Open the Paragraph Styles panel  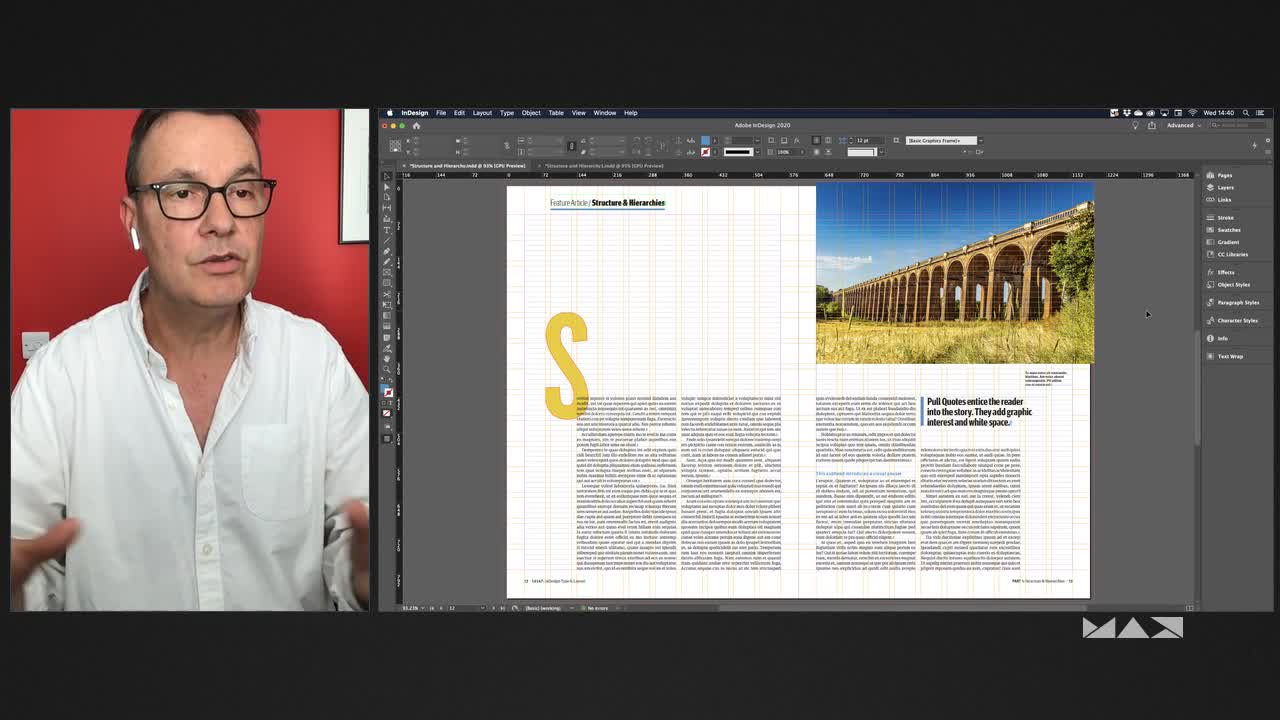[1237, 302]
